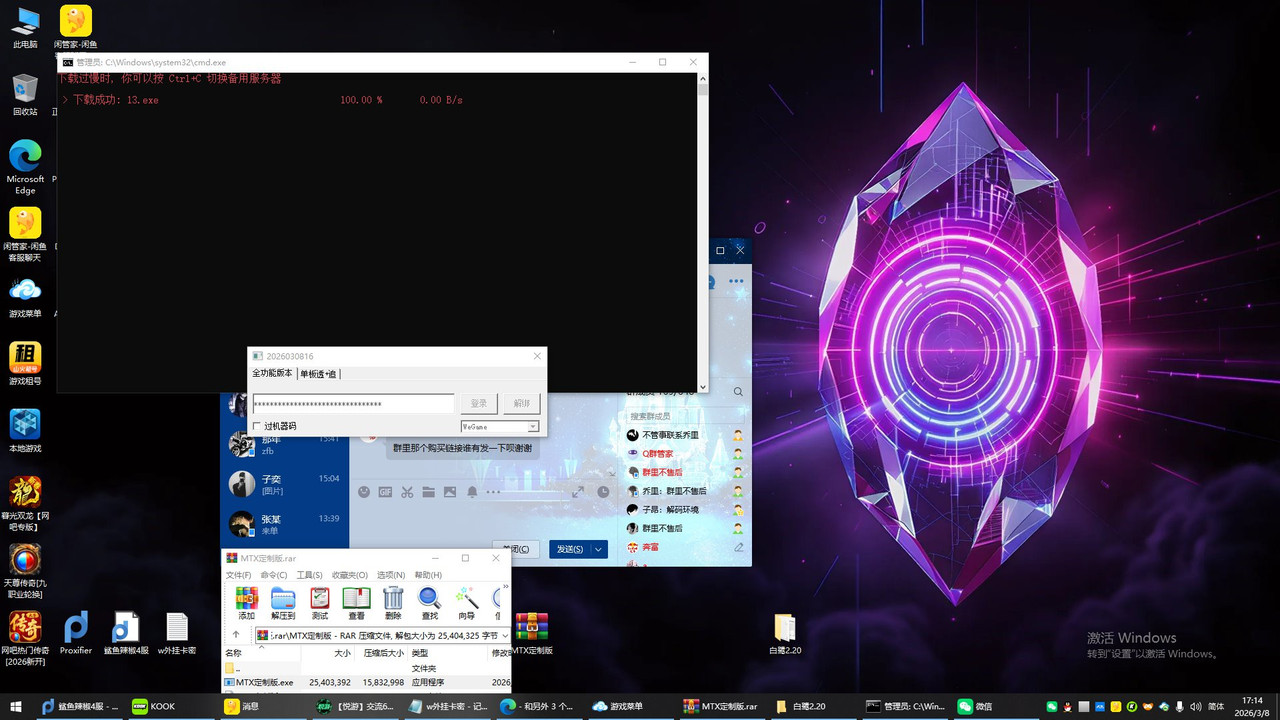Image resolution: width=1280 pixels, height=720 pixels.
Task: Click the volume icon in system tray
Action: pos(1196,706)
